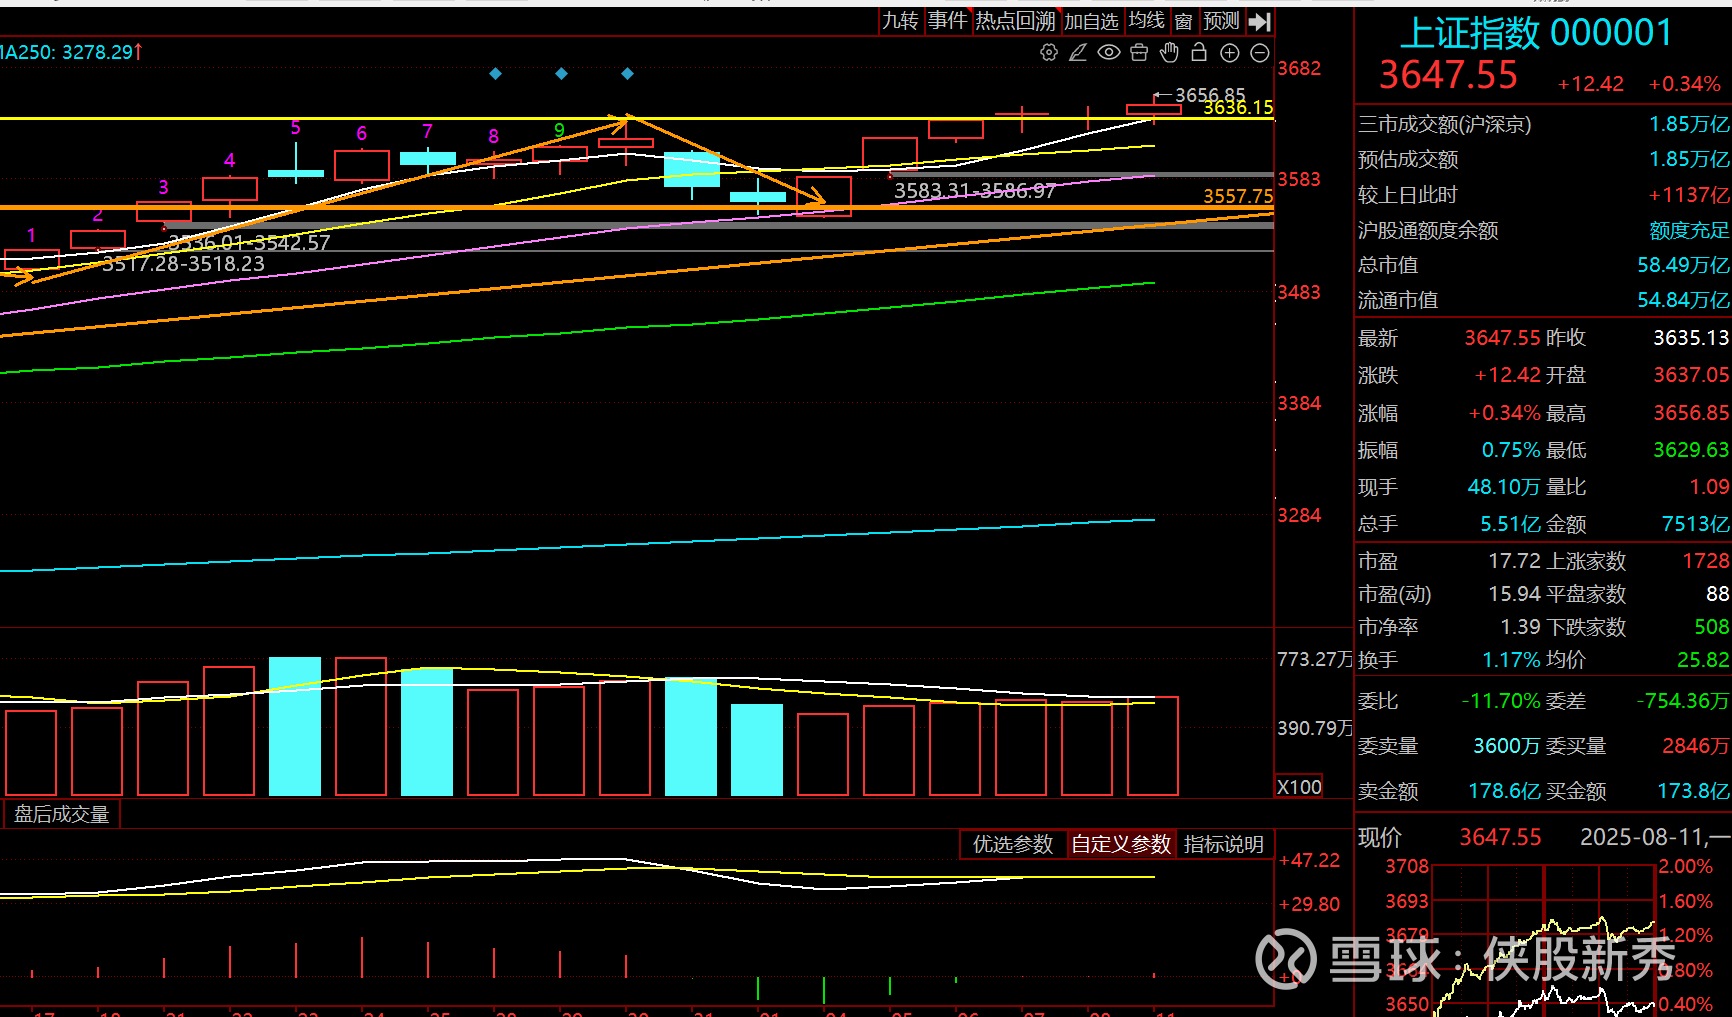This screenshot has height=1017, width=1732.
Task: Open the 均线 moving average option
Action: coord(1146,21)
